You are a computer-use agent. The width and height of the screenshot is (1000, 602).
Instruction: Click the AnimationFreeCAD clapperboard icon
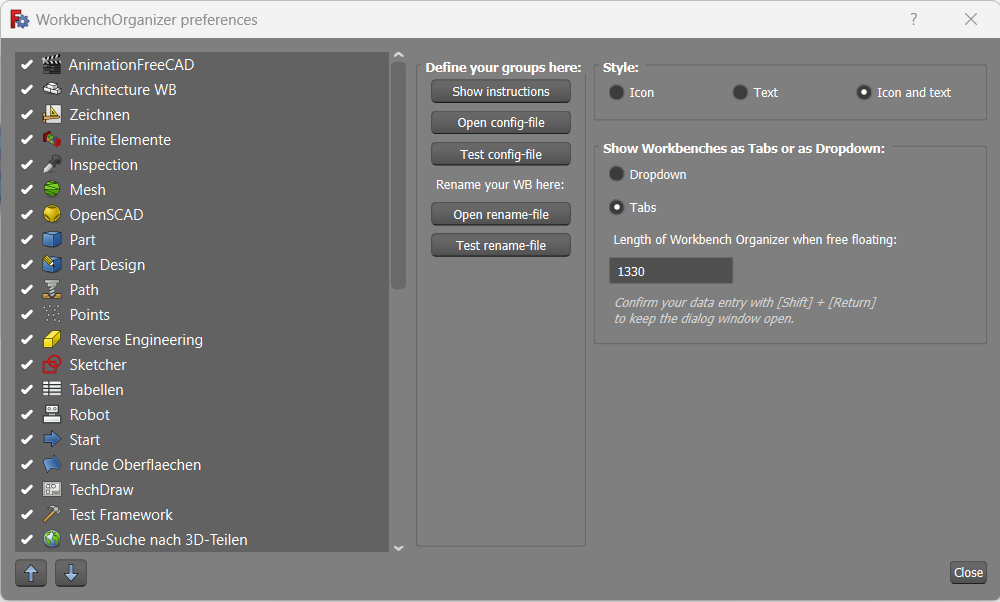(52, 64)
